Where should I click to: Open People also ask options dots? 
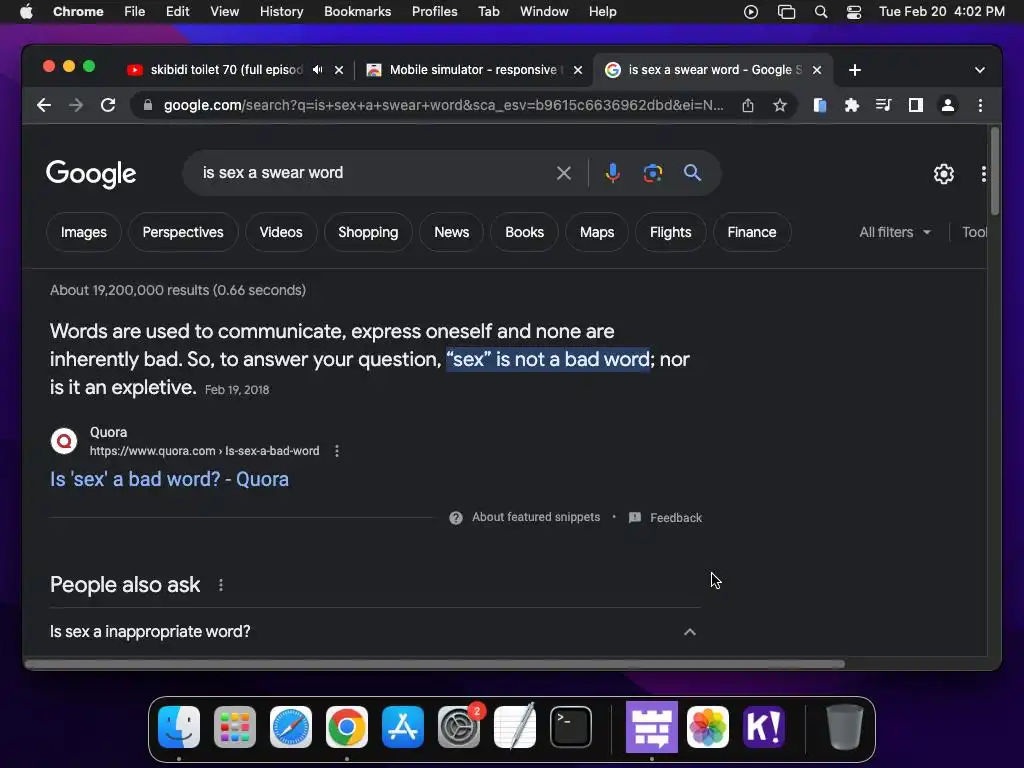[x=221, y=585]
